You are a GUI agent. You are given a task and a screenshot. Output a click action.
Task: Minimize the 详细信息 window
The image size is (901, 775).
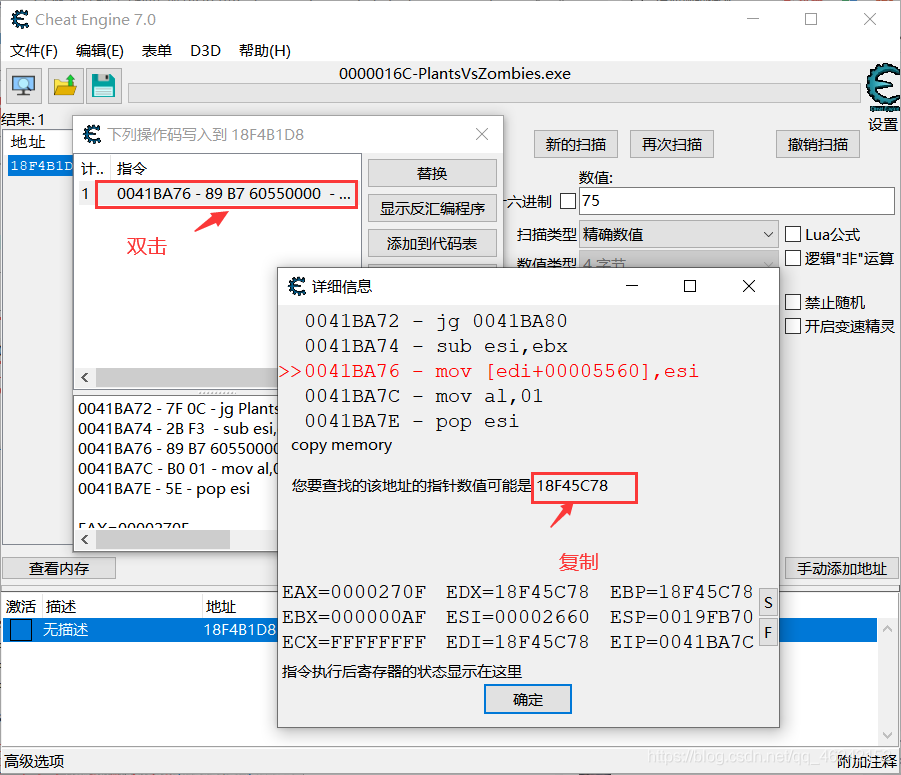632,286
